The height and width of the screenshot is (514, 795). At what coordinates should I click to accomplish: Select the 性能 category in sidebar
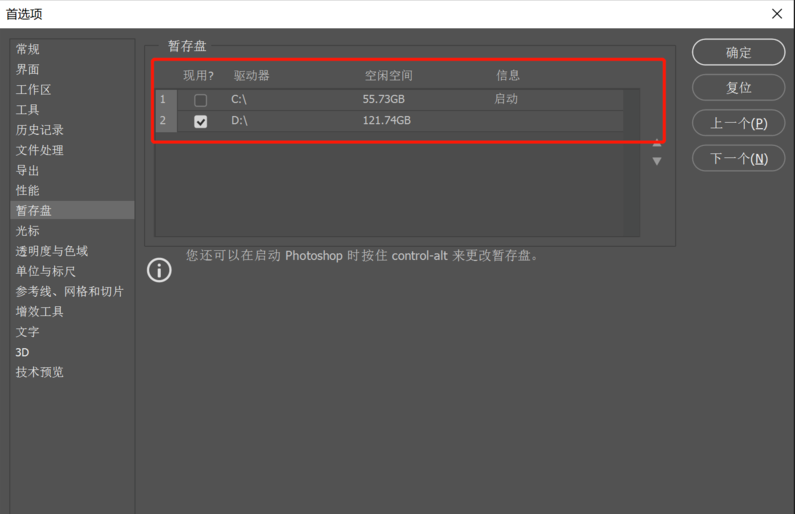pos(28,190)
